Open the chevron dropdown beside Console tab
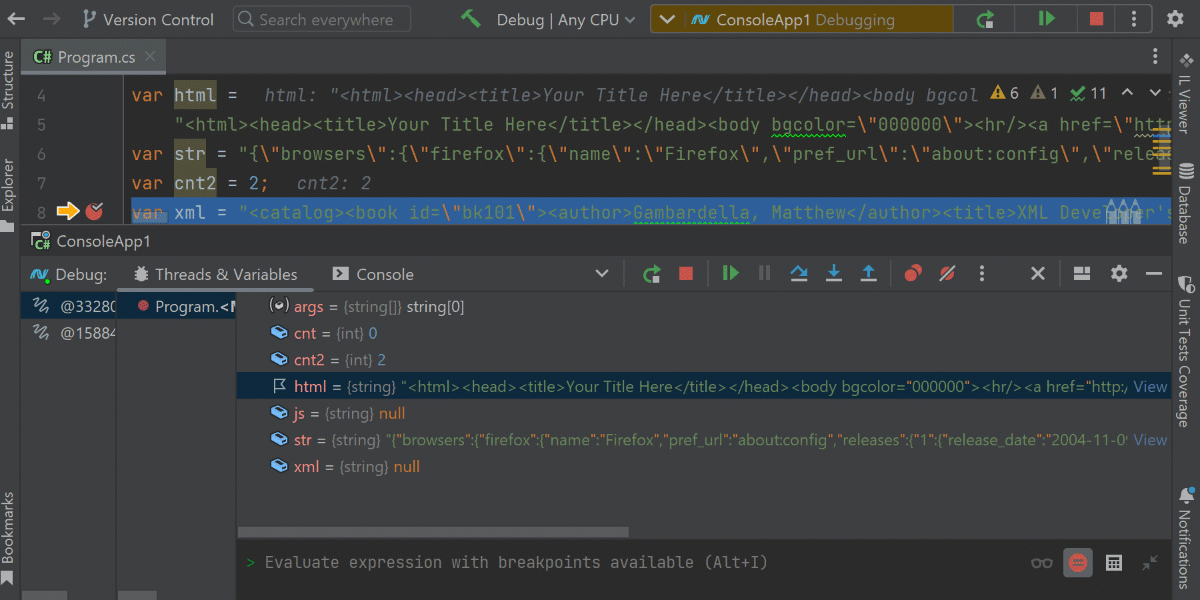The width and height of the screenshot is (1200, 600). tap(601, 273)
